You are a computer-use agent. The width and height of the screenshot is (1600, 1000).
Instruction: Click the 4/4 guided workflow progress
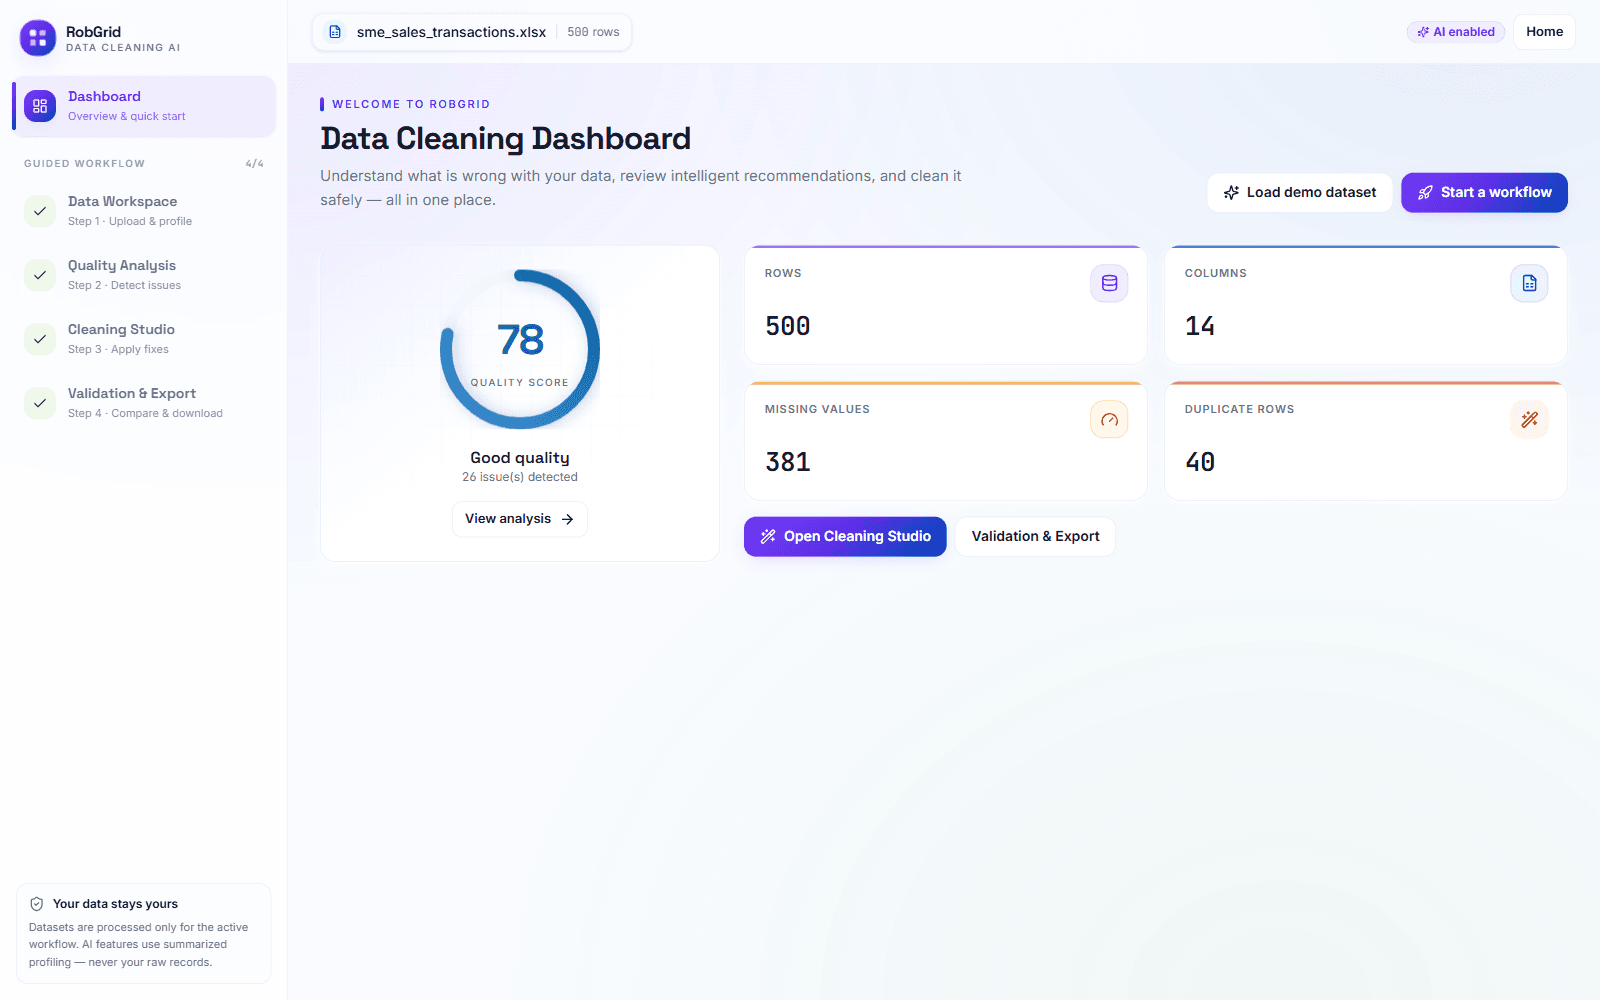(255, 164)
